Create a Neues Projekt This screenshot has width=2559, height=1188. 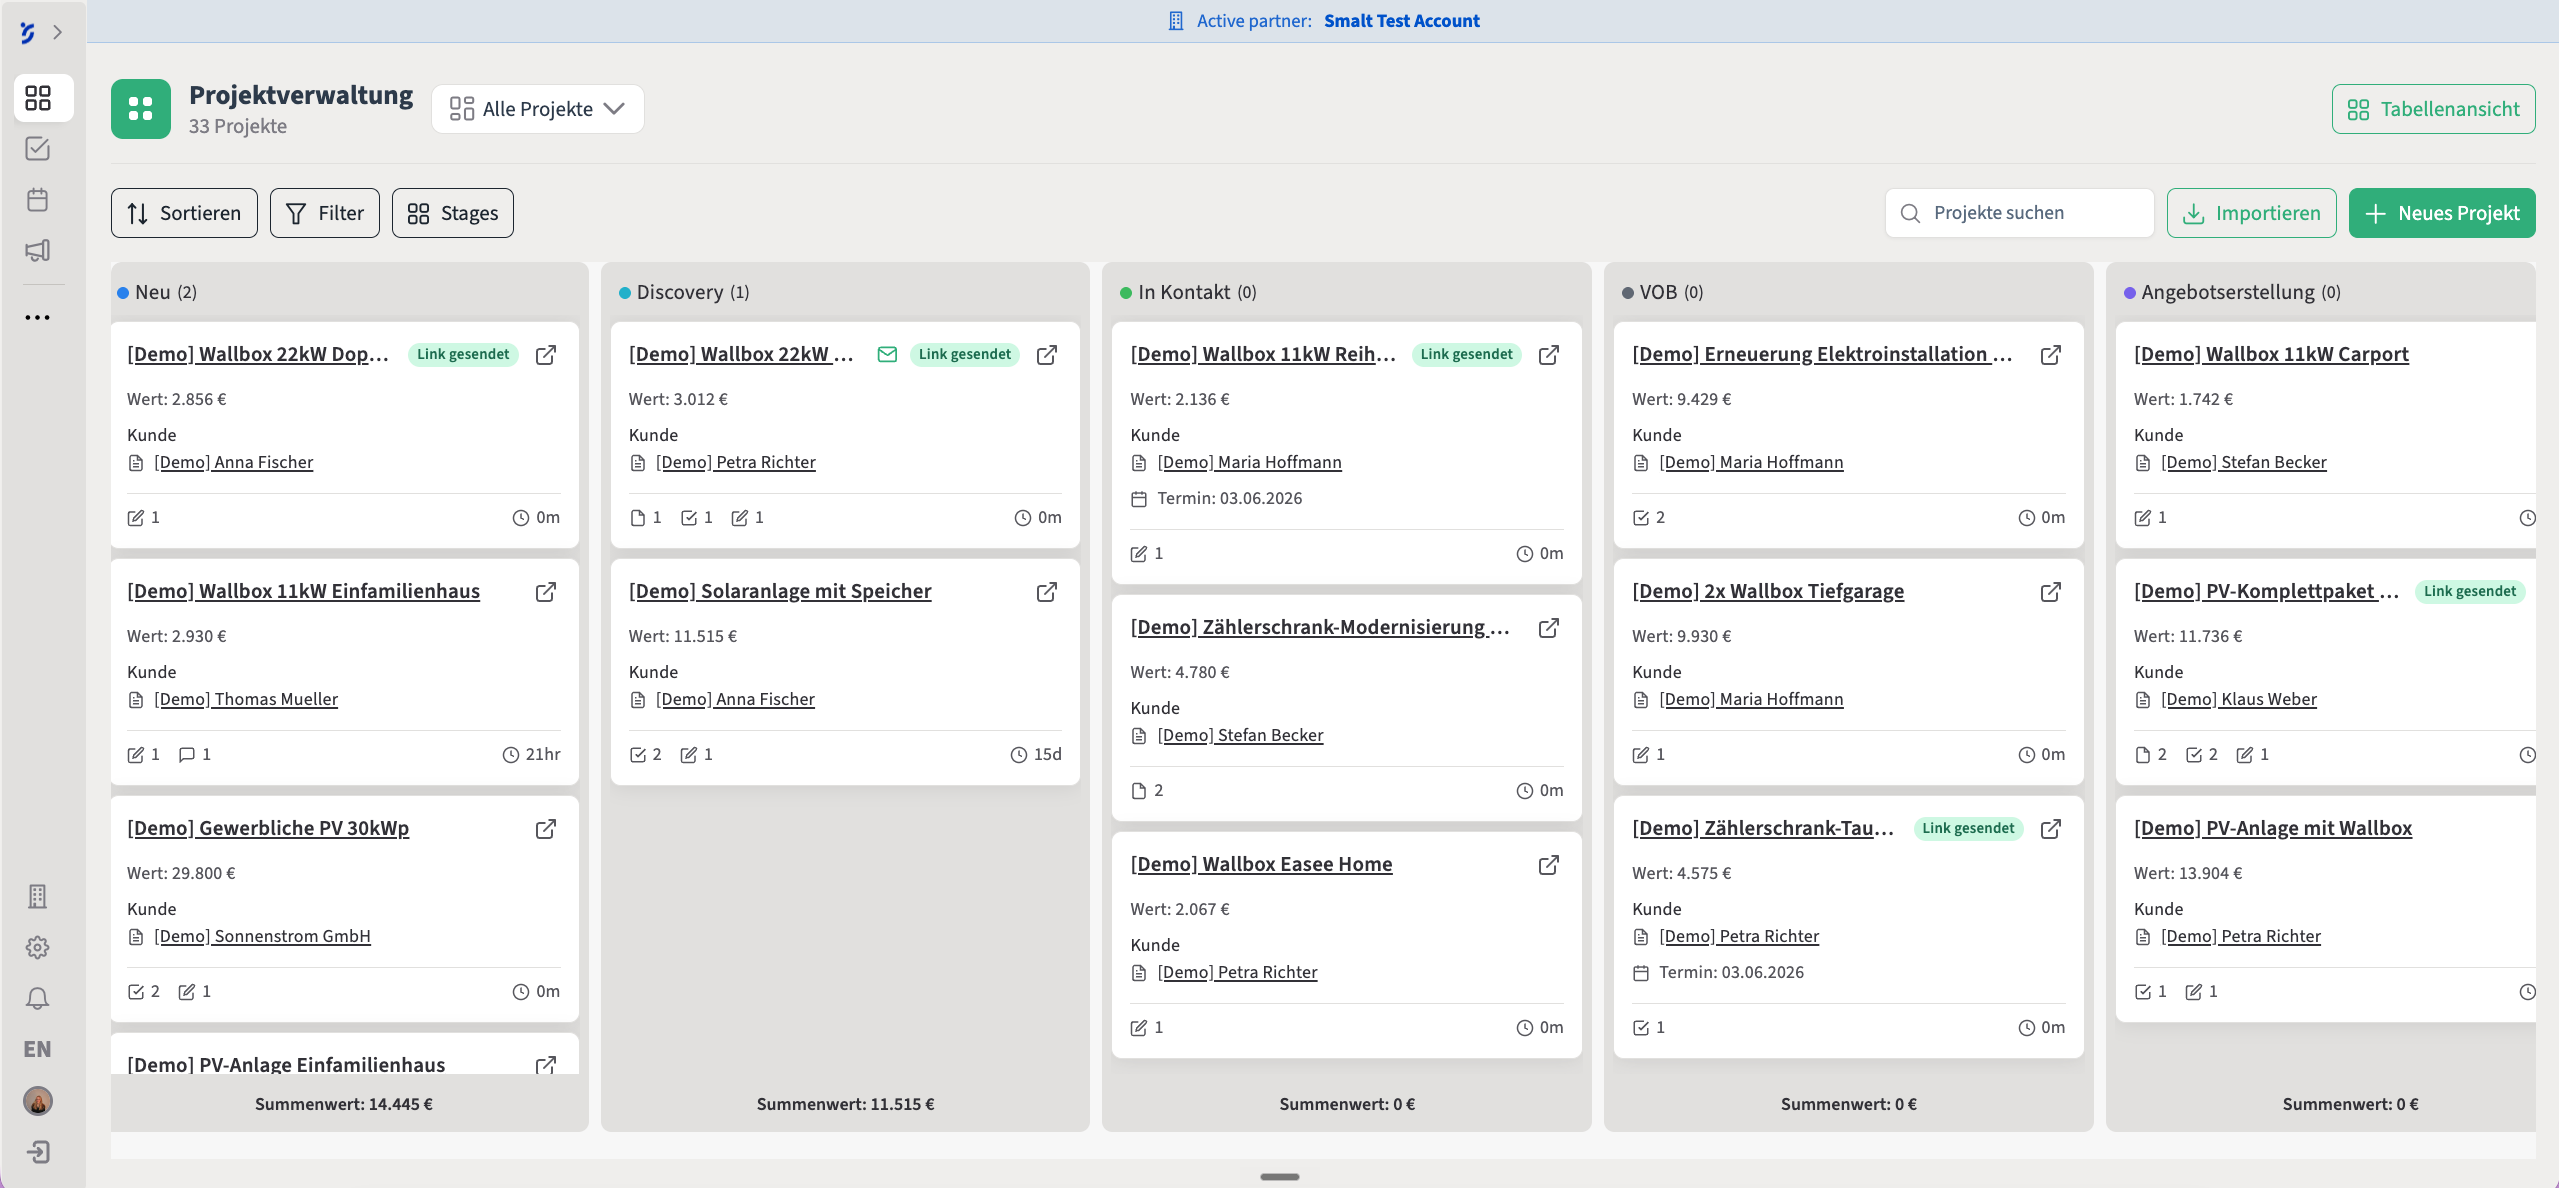tap(2442, 213)
